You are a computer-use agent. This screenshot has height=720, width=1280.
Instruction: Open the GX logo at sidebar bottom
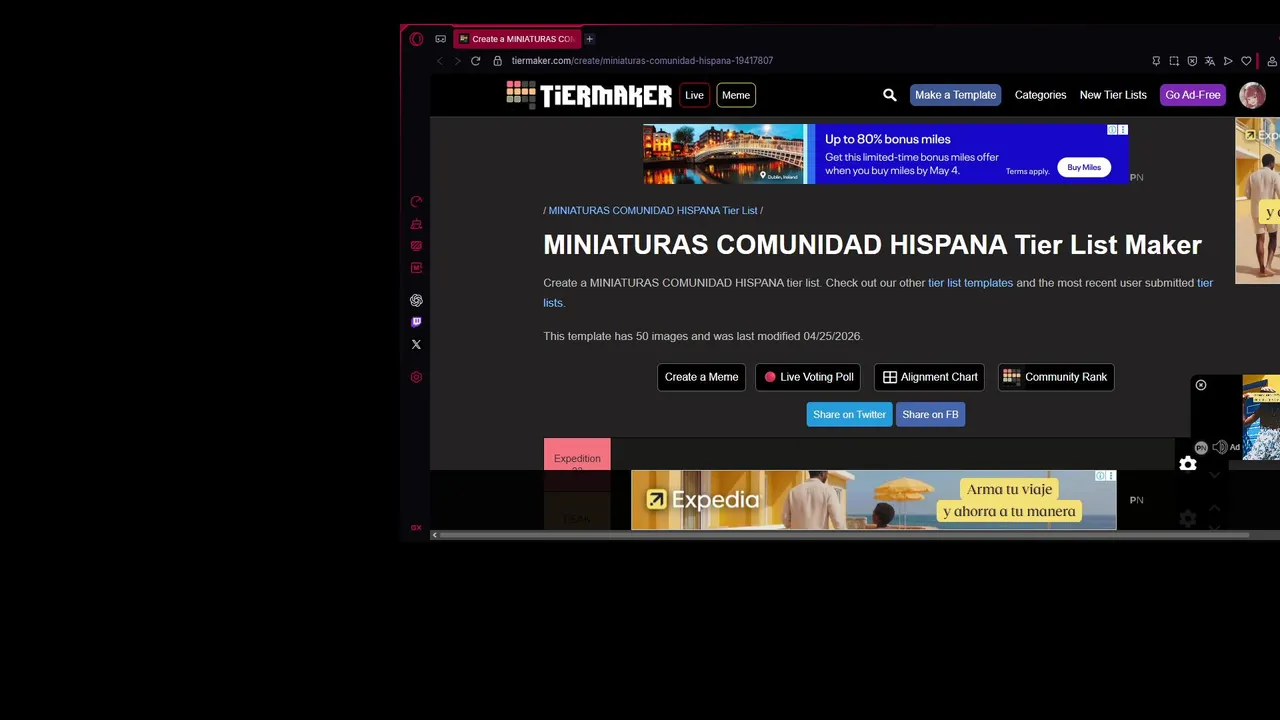(416, 528)
